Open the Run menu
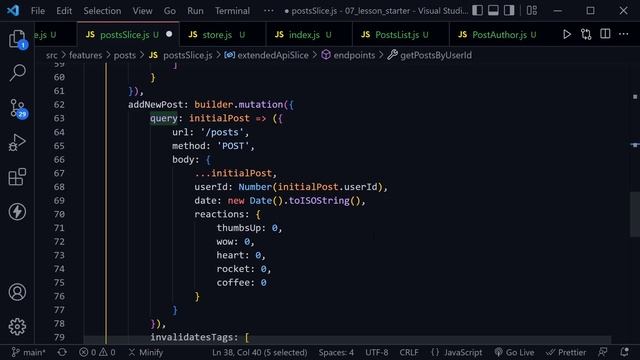 tap(195, 11)
